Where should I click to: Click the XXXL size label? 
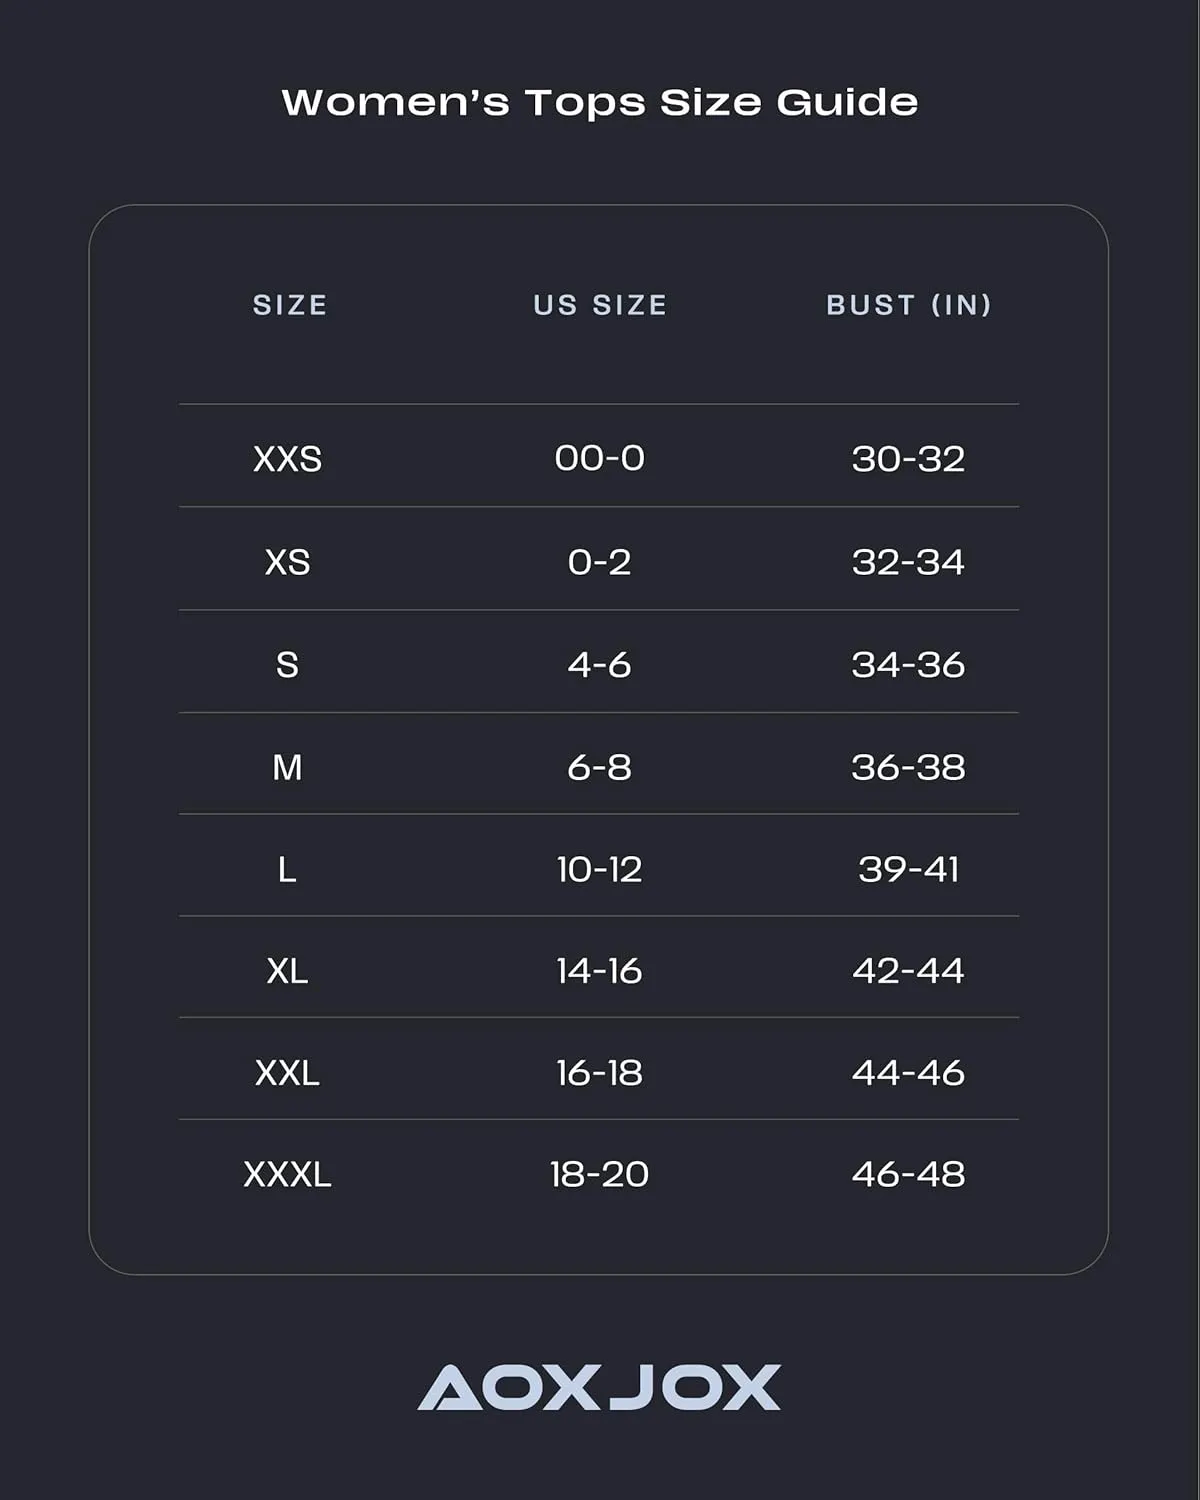288,1174
